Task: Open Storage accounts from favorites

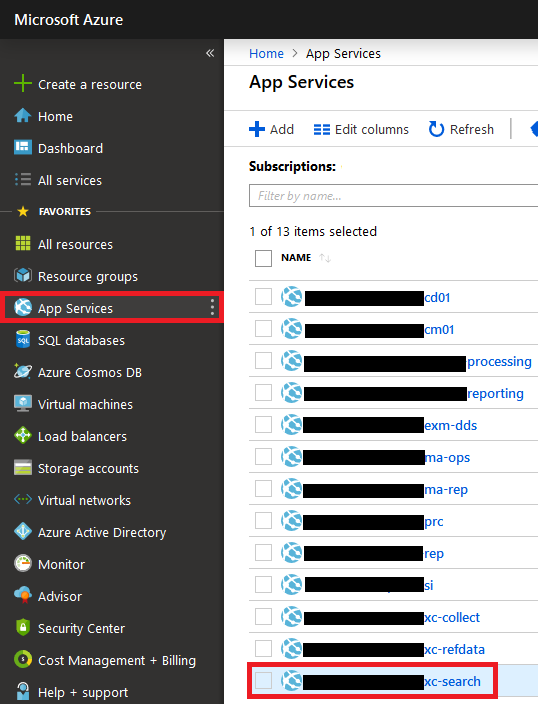Action: tap(88, 468)
